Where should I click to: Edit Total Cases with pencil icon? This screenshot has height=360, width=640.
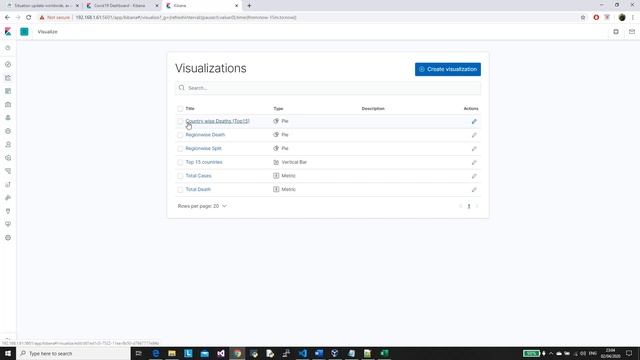(474, 176)
